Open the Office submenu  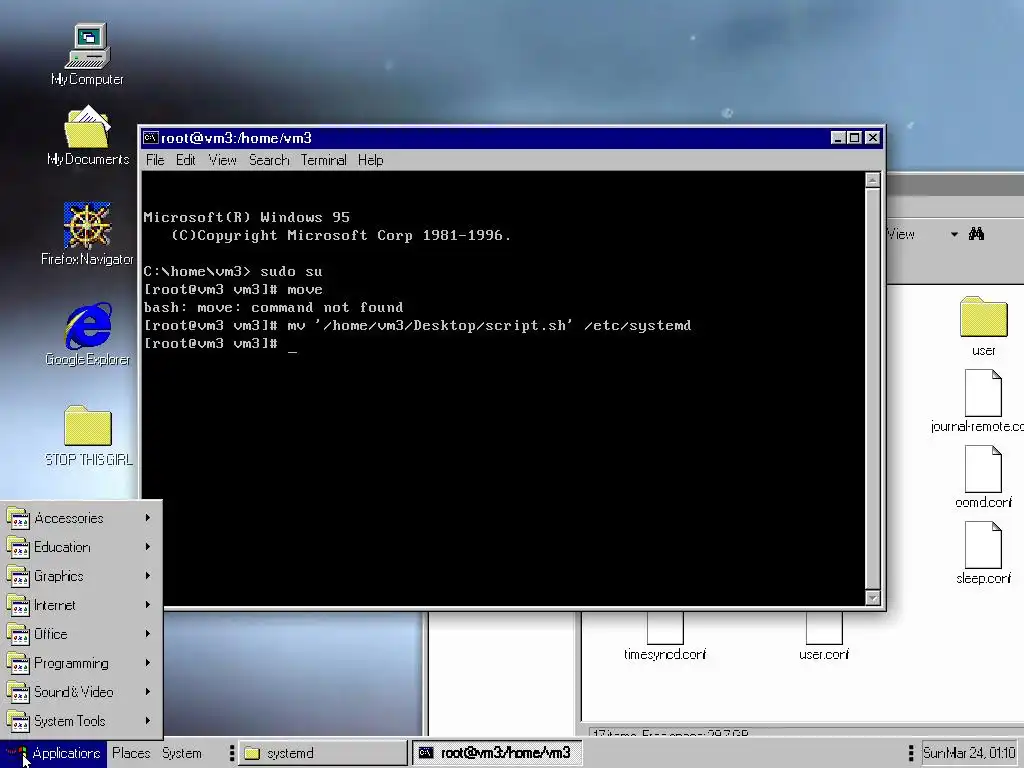(x=82, y=633)
